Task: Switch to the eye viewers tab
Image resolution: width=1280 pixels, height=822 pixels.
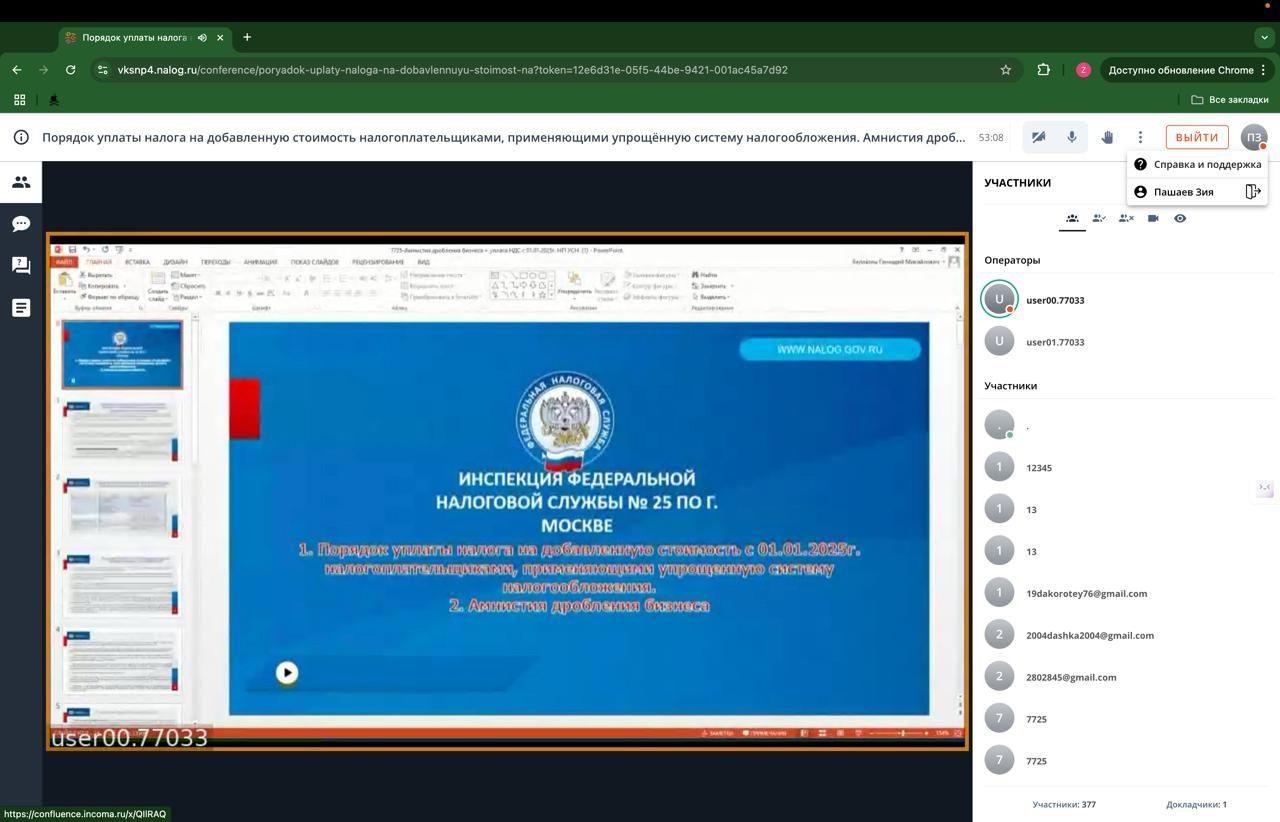Action: point(1180,218)
